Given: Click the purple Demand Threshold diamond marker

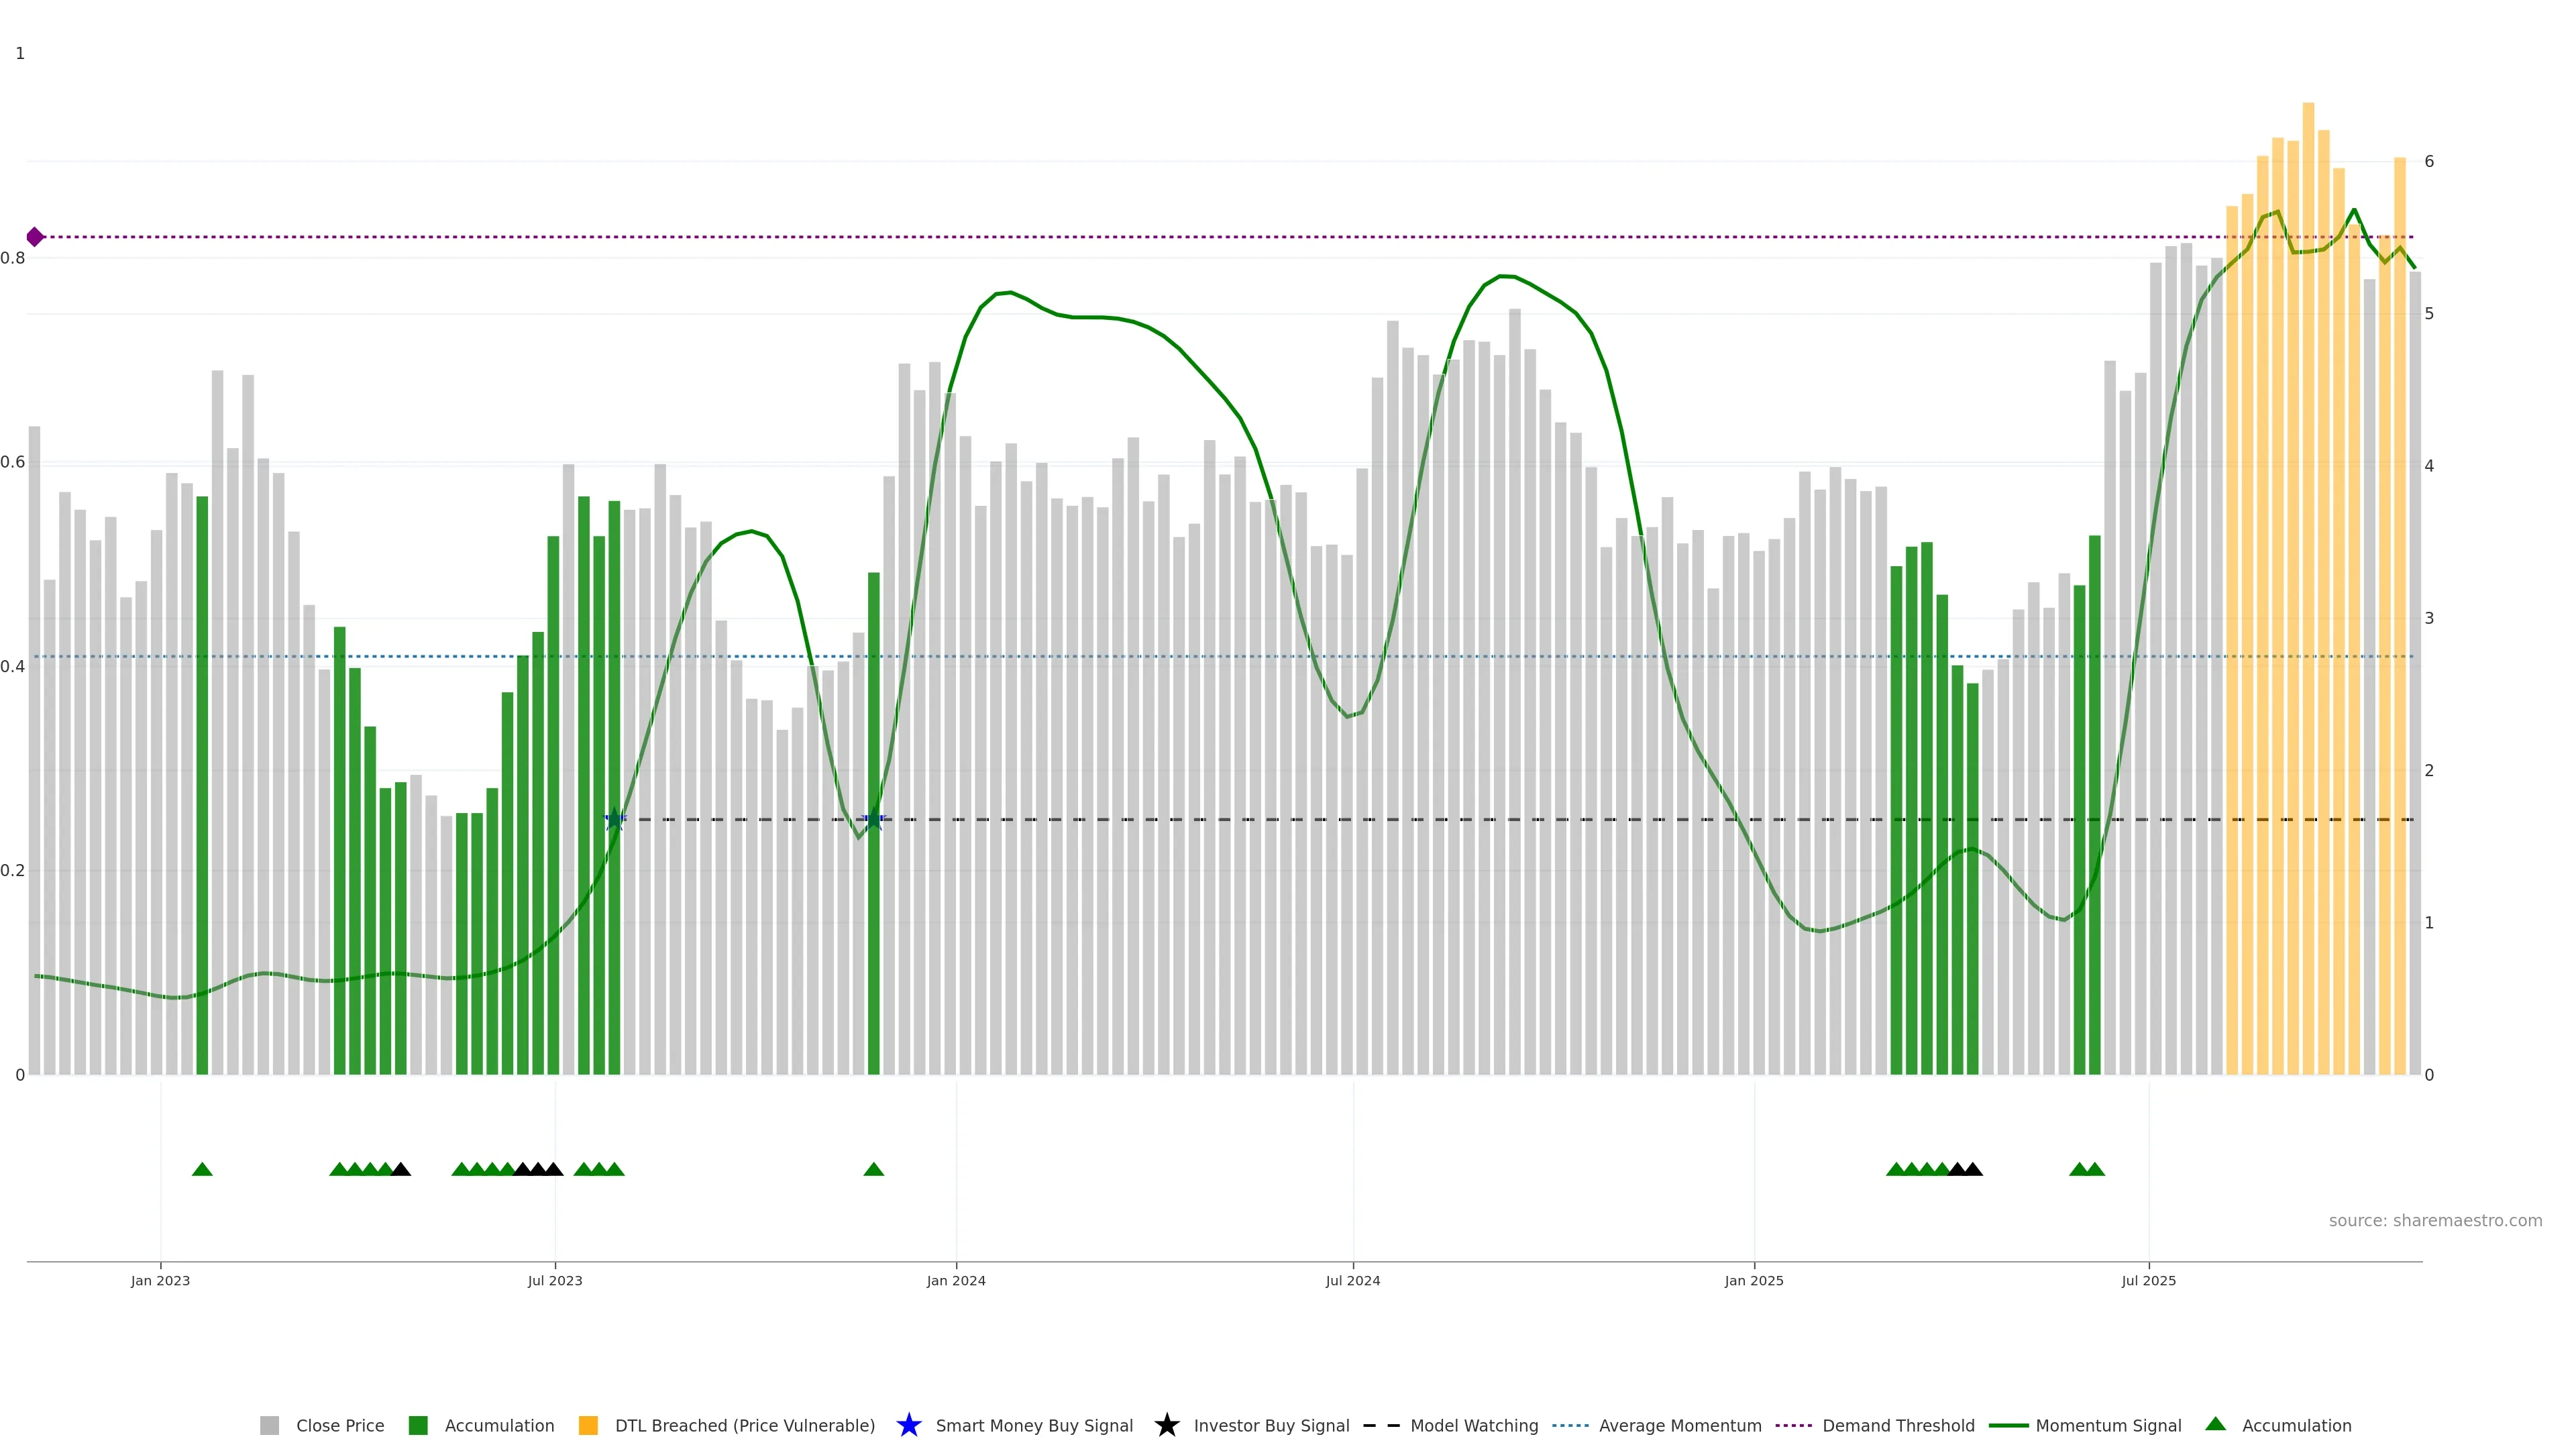Looking at the screenshot, I should tap(35, 237).
